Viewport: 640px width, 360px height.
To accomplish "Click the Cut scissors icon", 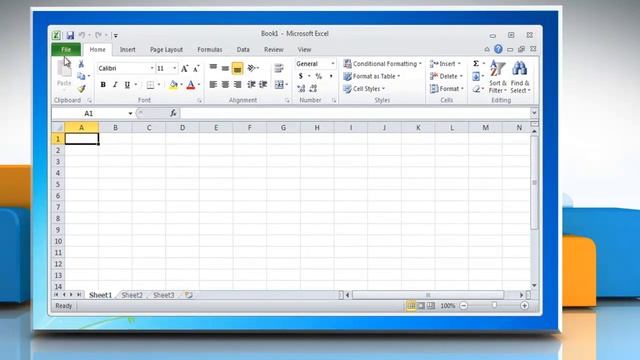I will click(x=81, y=64).
